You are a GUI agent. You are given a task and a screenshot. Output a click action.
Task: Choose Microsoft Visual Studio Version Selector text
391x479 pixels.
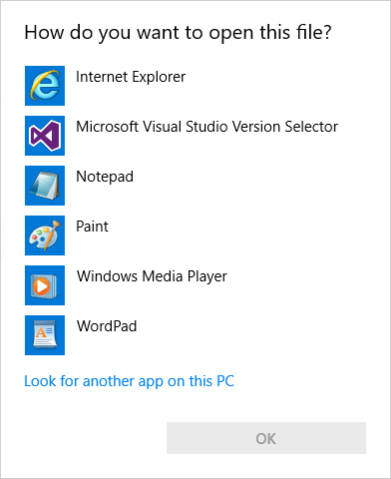207,127
